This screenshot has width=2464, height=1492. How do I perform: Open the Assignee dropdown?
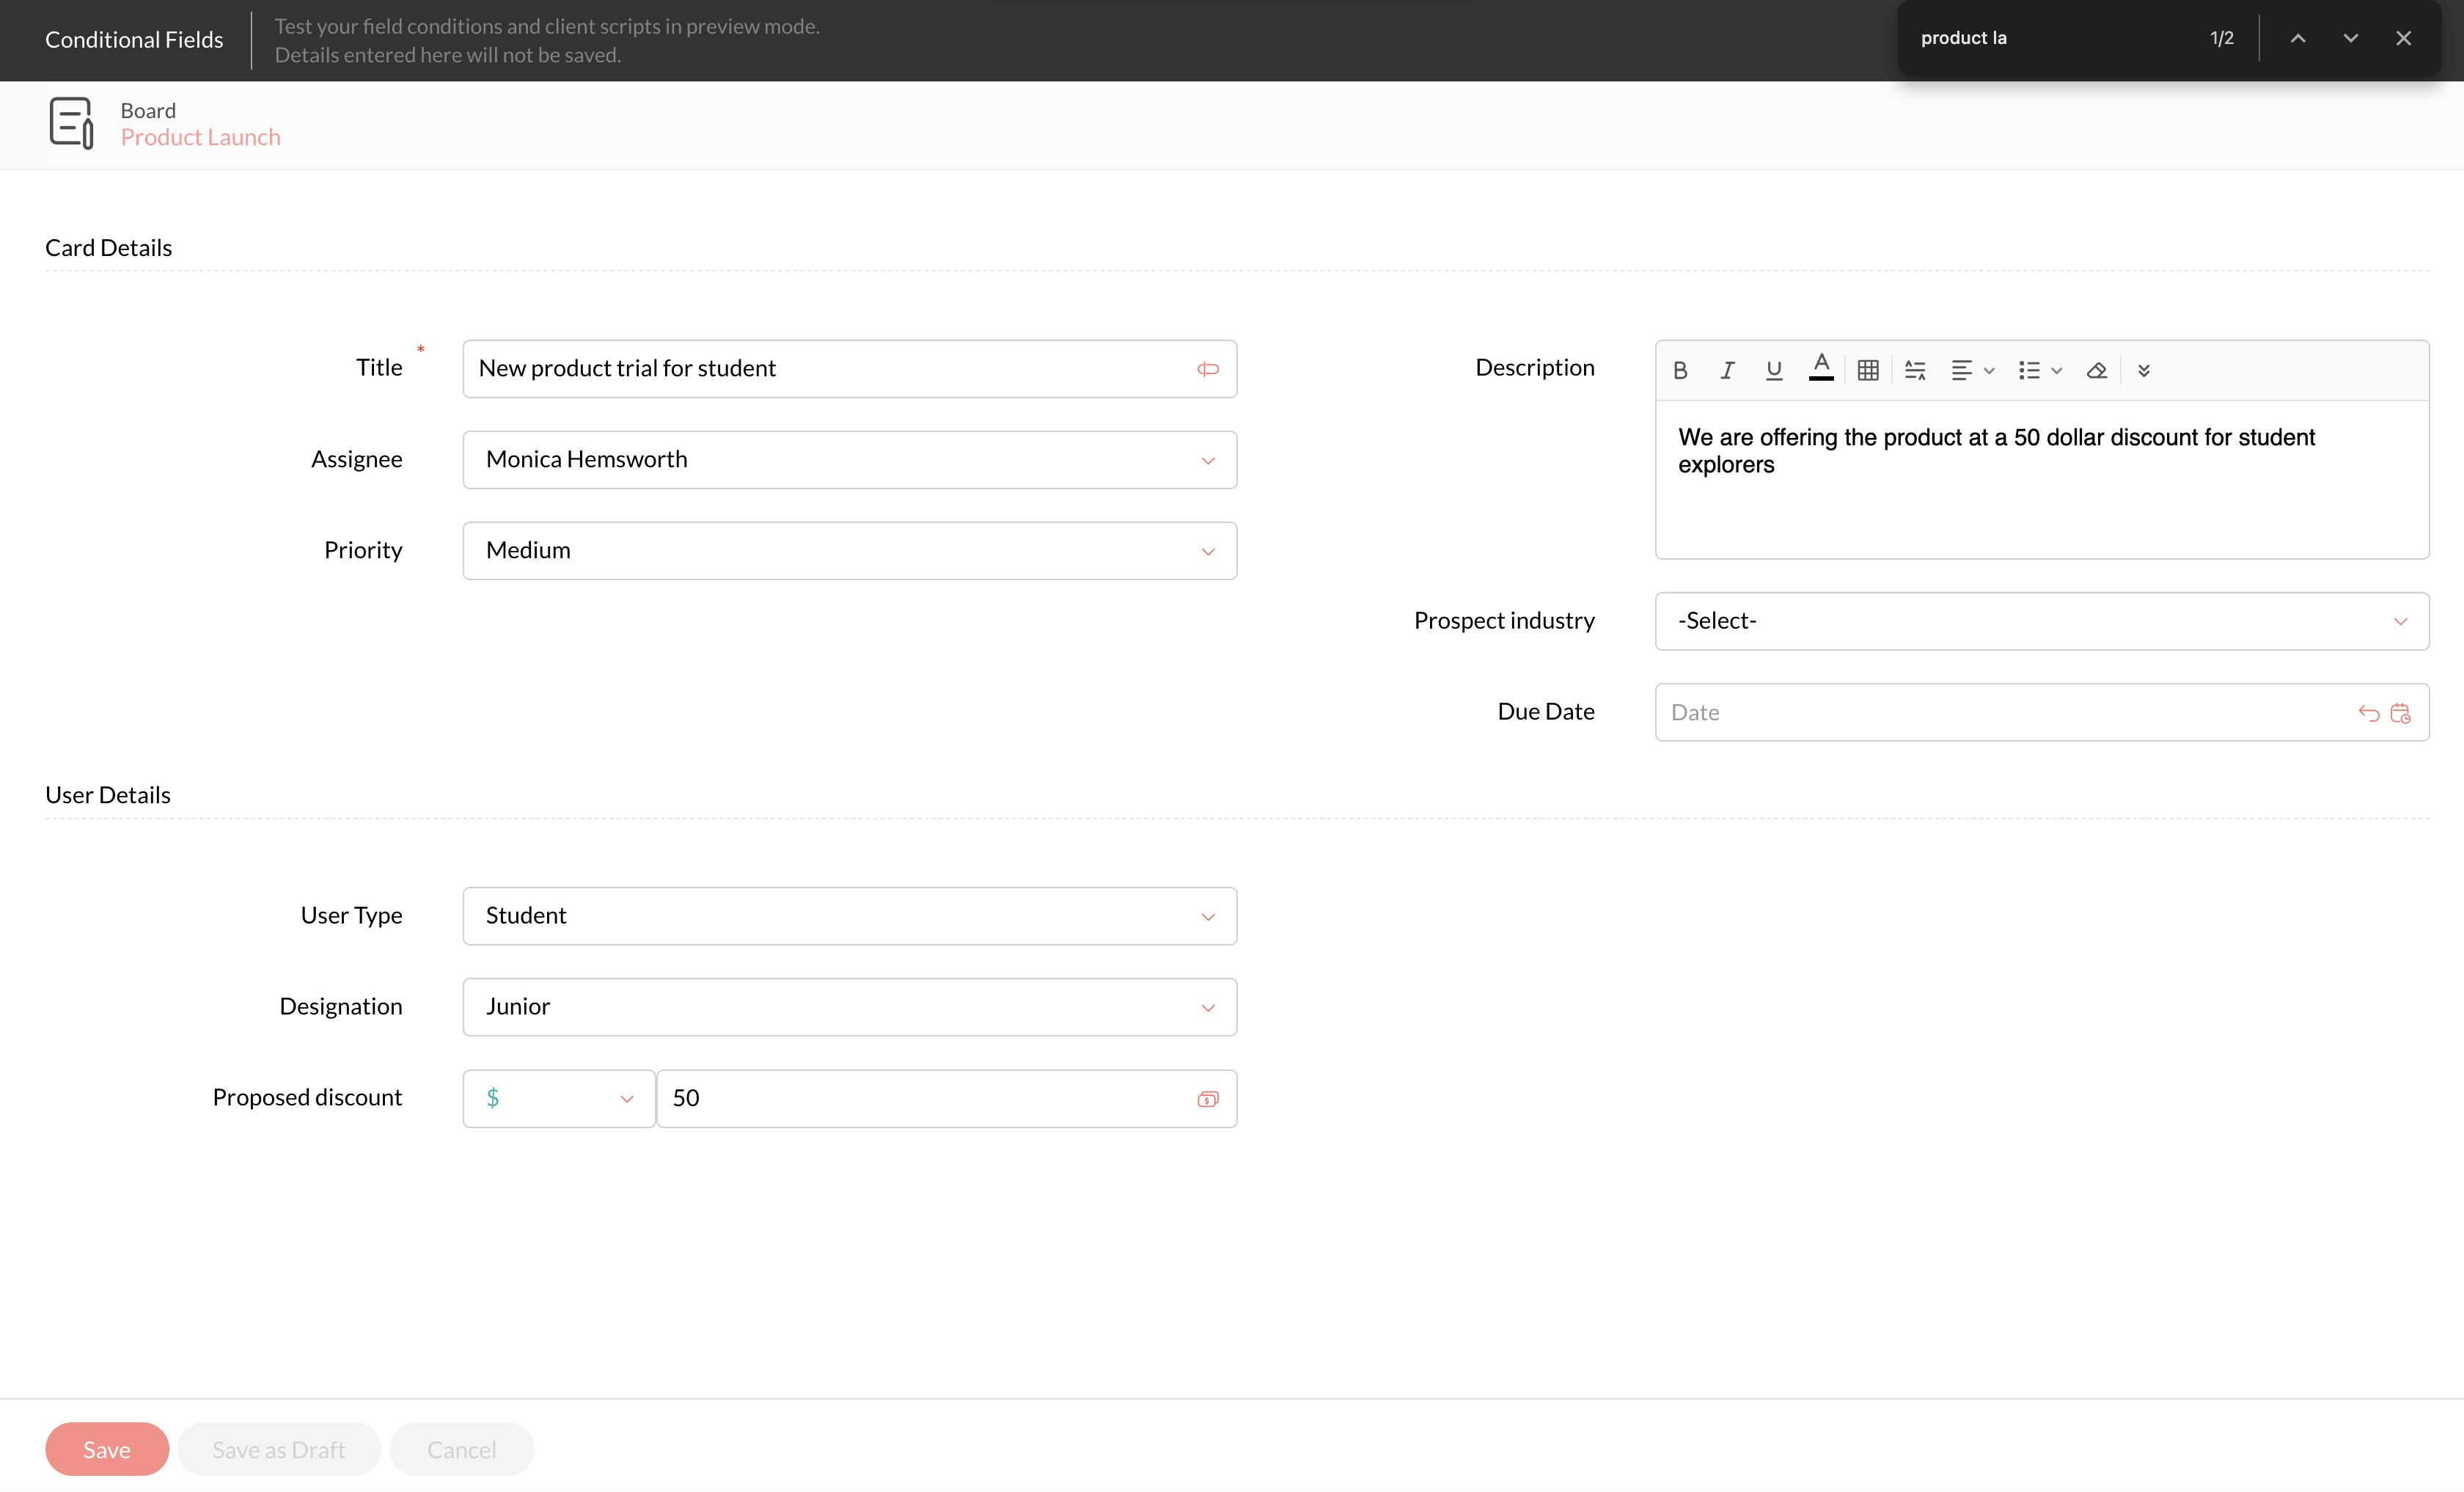click(x=849, y=460)
